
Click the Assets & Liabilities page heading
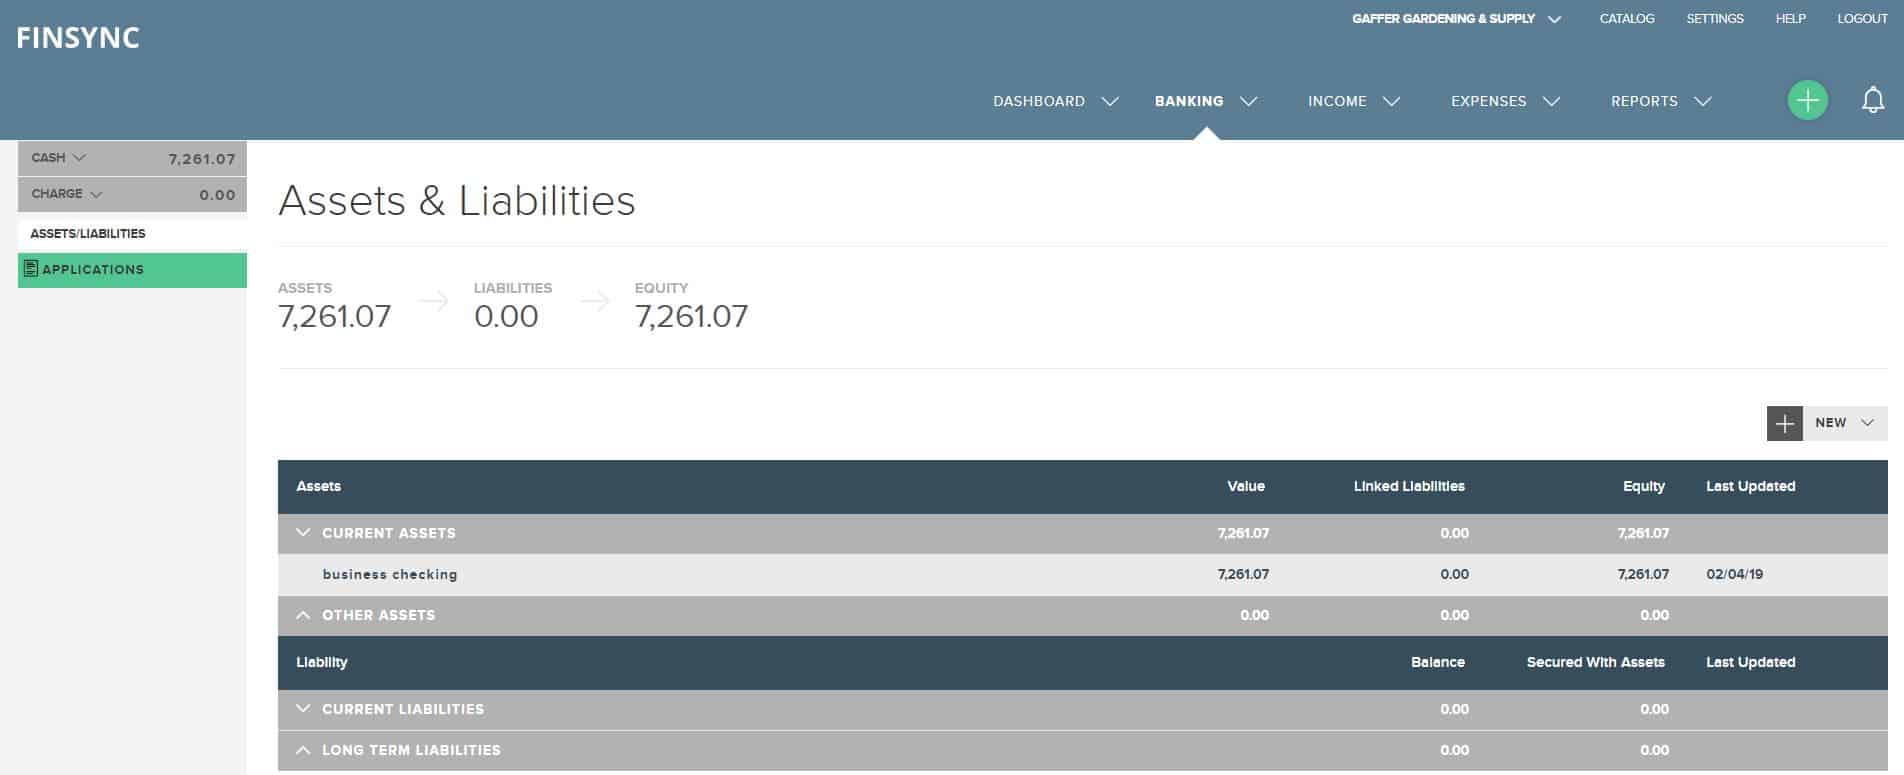(457, 200)
